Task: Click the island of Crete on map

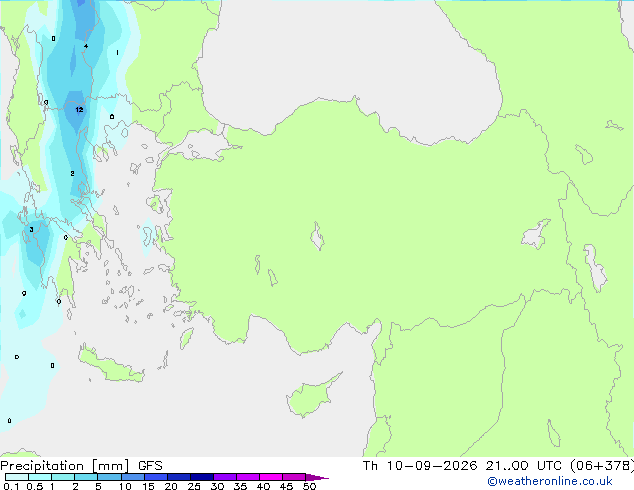Action: pyautogui.click(x=111, y=364)
